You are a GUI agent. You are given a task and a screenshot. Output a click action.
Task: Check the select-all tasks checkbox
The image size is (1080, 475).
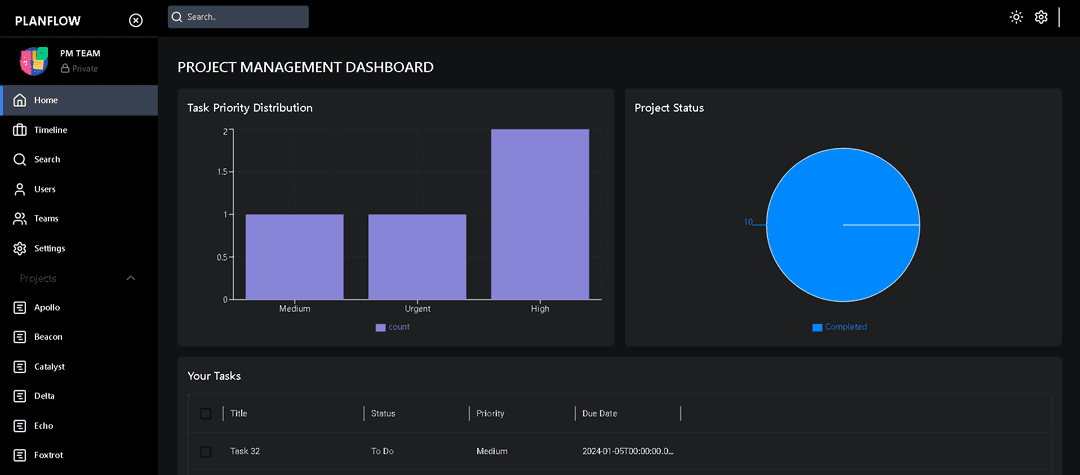pyautogui.click(x=206, y=413)
